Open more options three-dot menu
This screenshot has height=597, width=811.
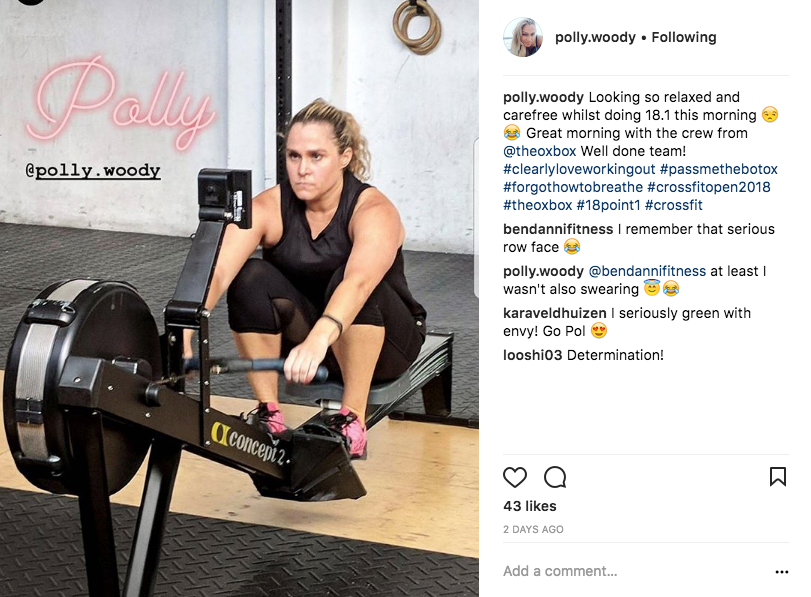[x=782, y=572]
